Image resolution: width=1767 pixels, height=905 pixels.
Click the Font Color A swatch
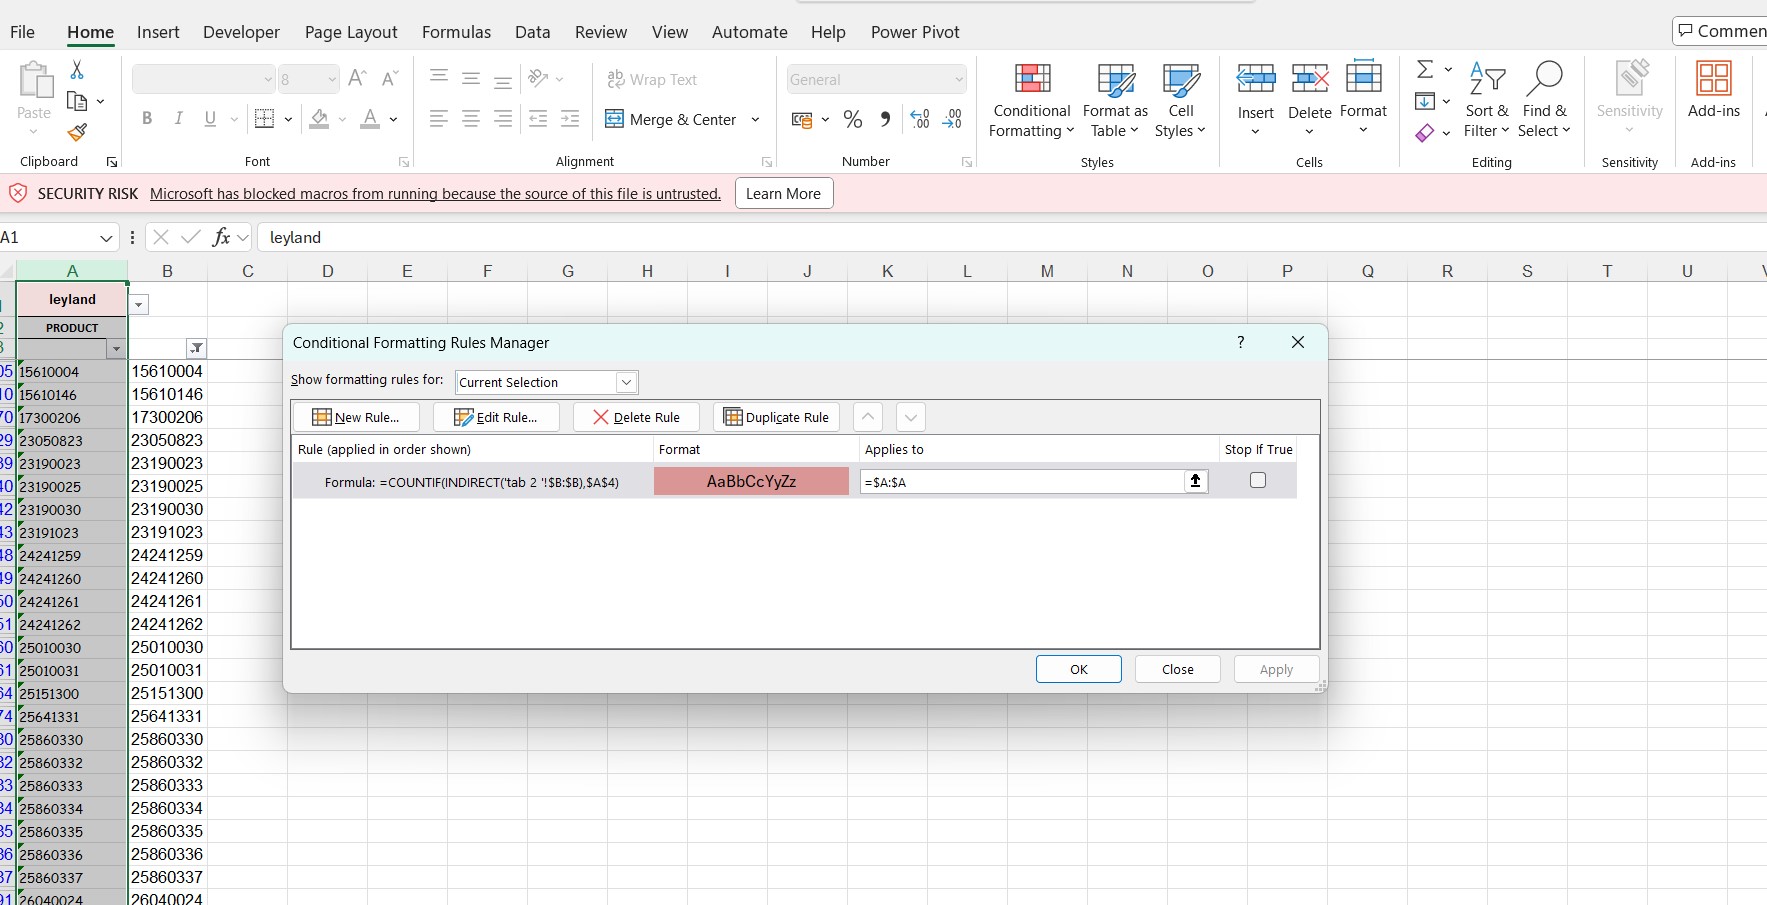coord(370,119)
